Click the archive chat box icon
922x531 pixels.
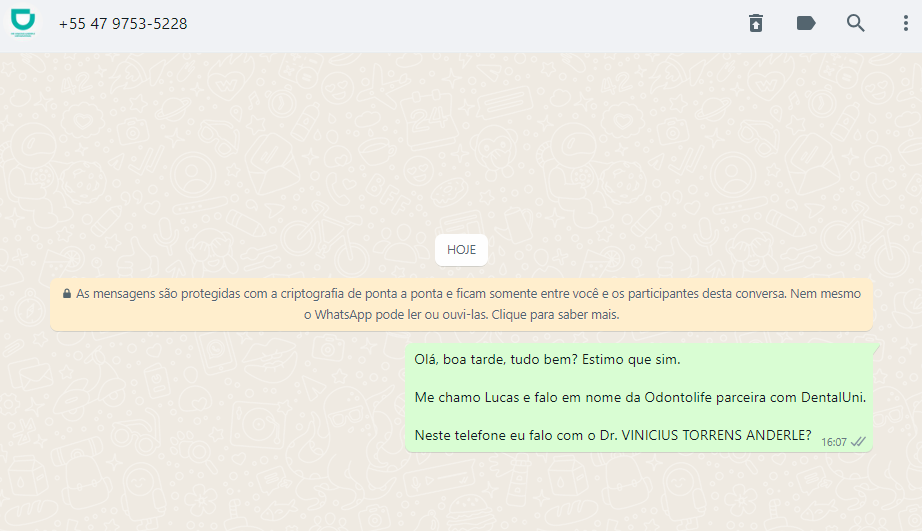pos(756,23)
